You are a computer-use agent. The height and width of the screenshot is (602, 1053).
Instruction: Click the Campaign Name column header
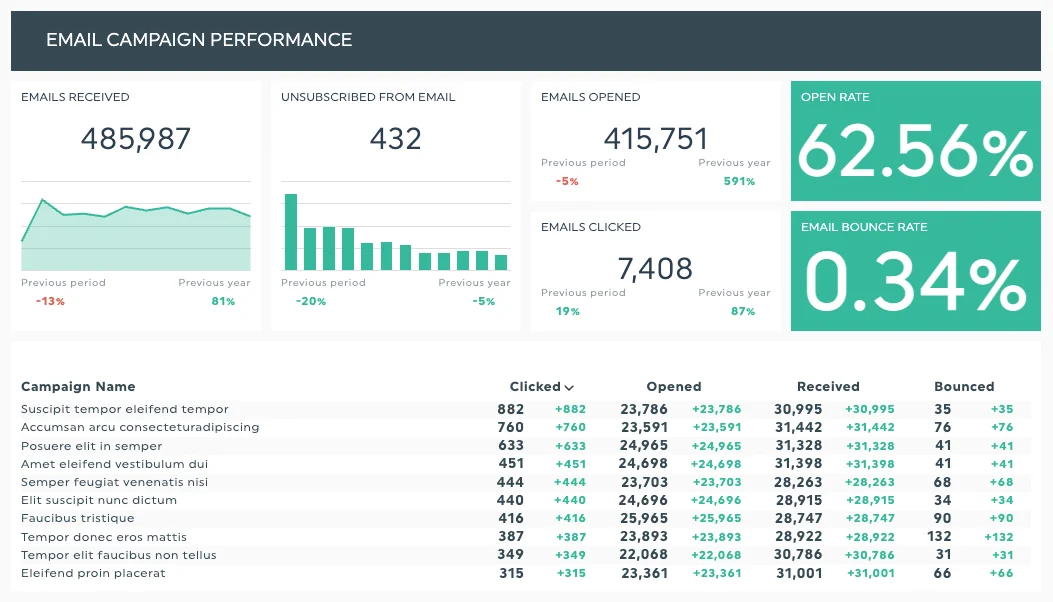[78, 386]
